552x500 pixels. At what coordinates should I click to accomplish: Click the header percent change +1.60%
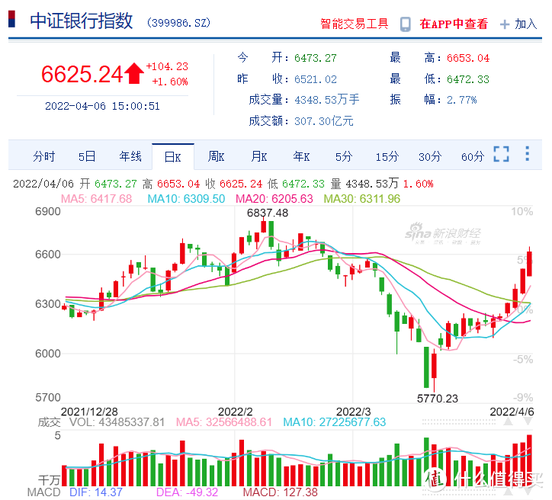point(170,82)
